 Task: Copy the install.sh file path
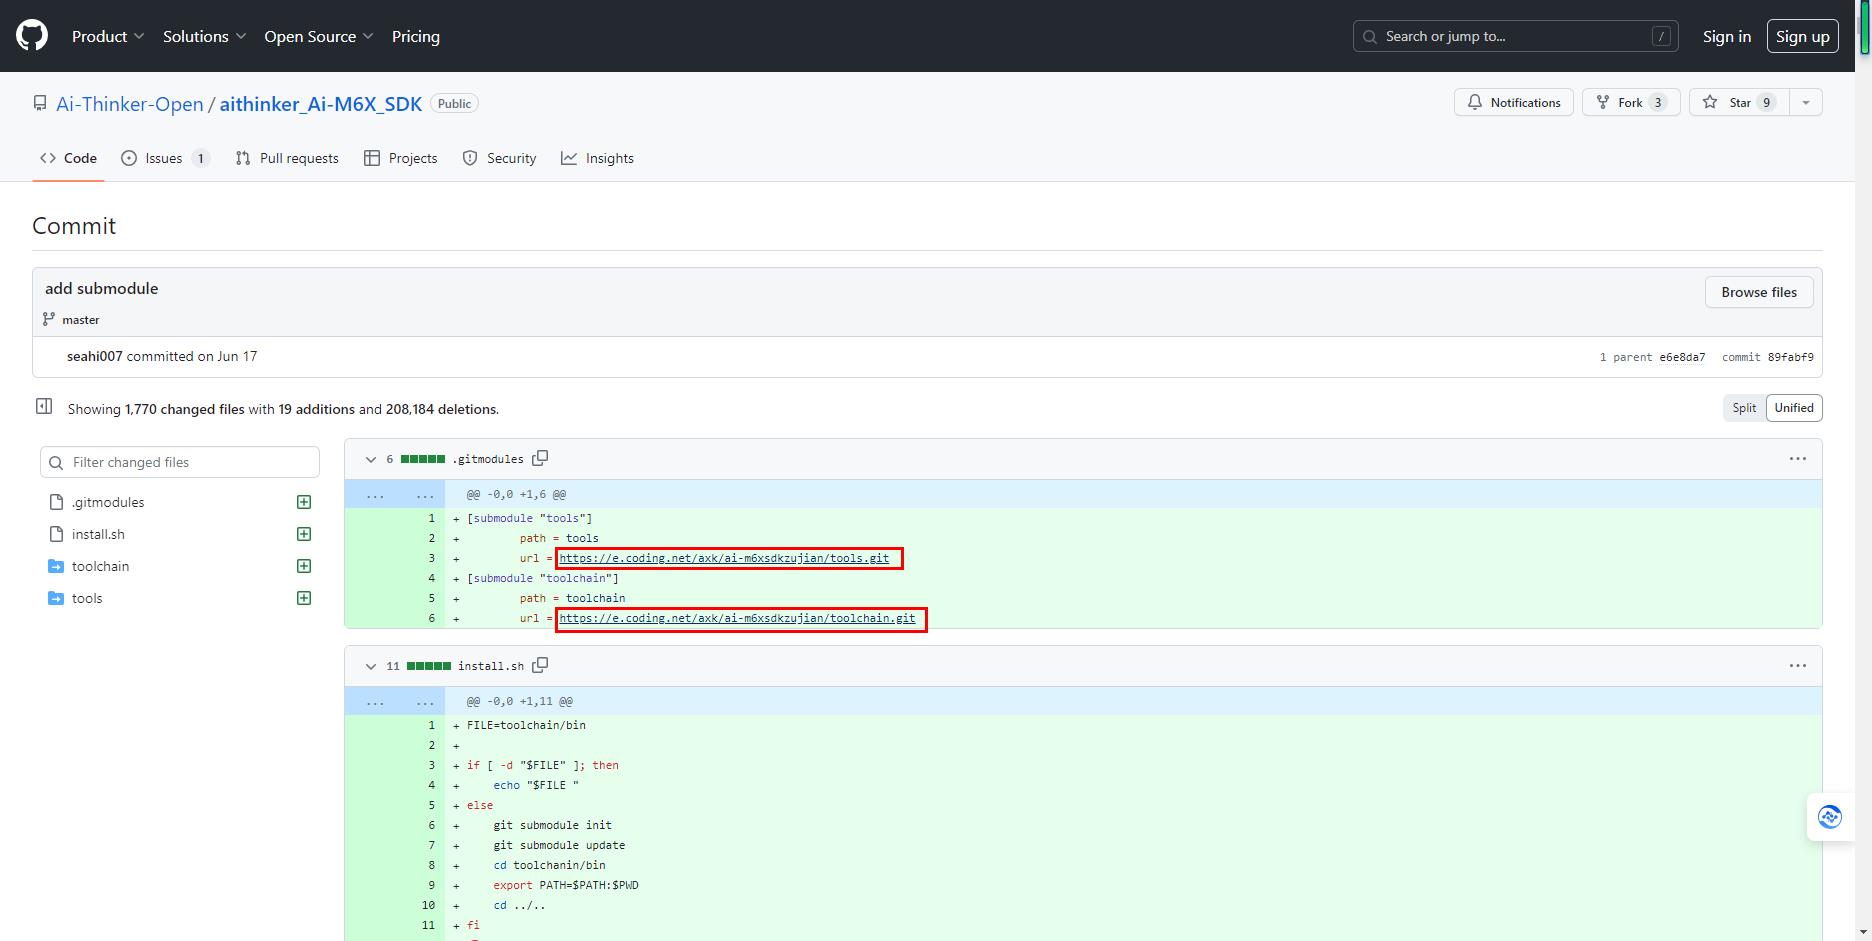pos(540,665)
